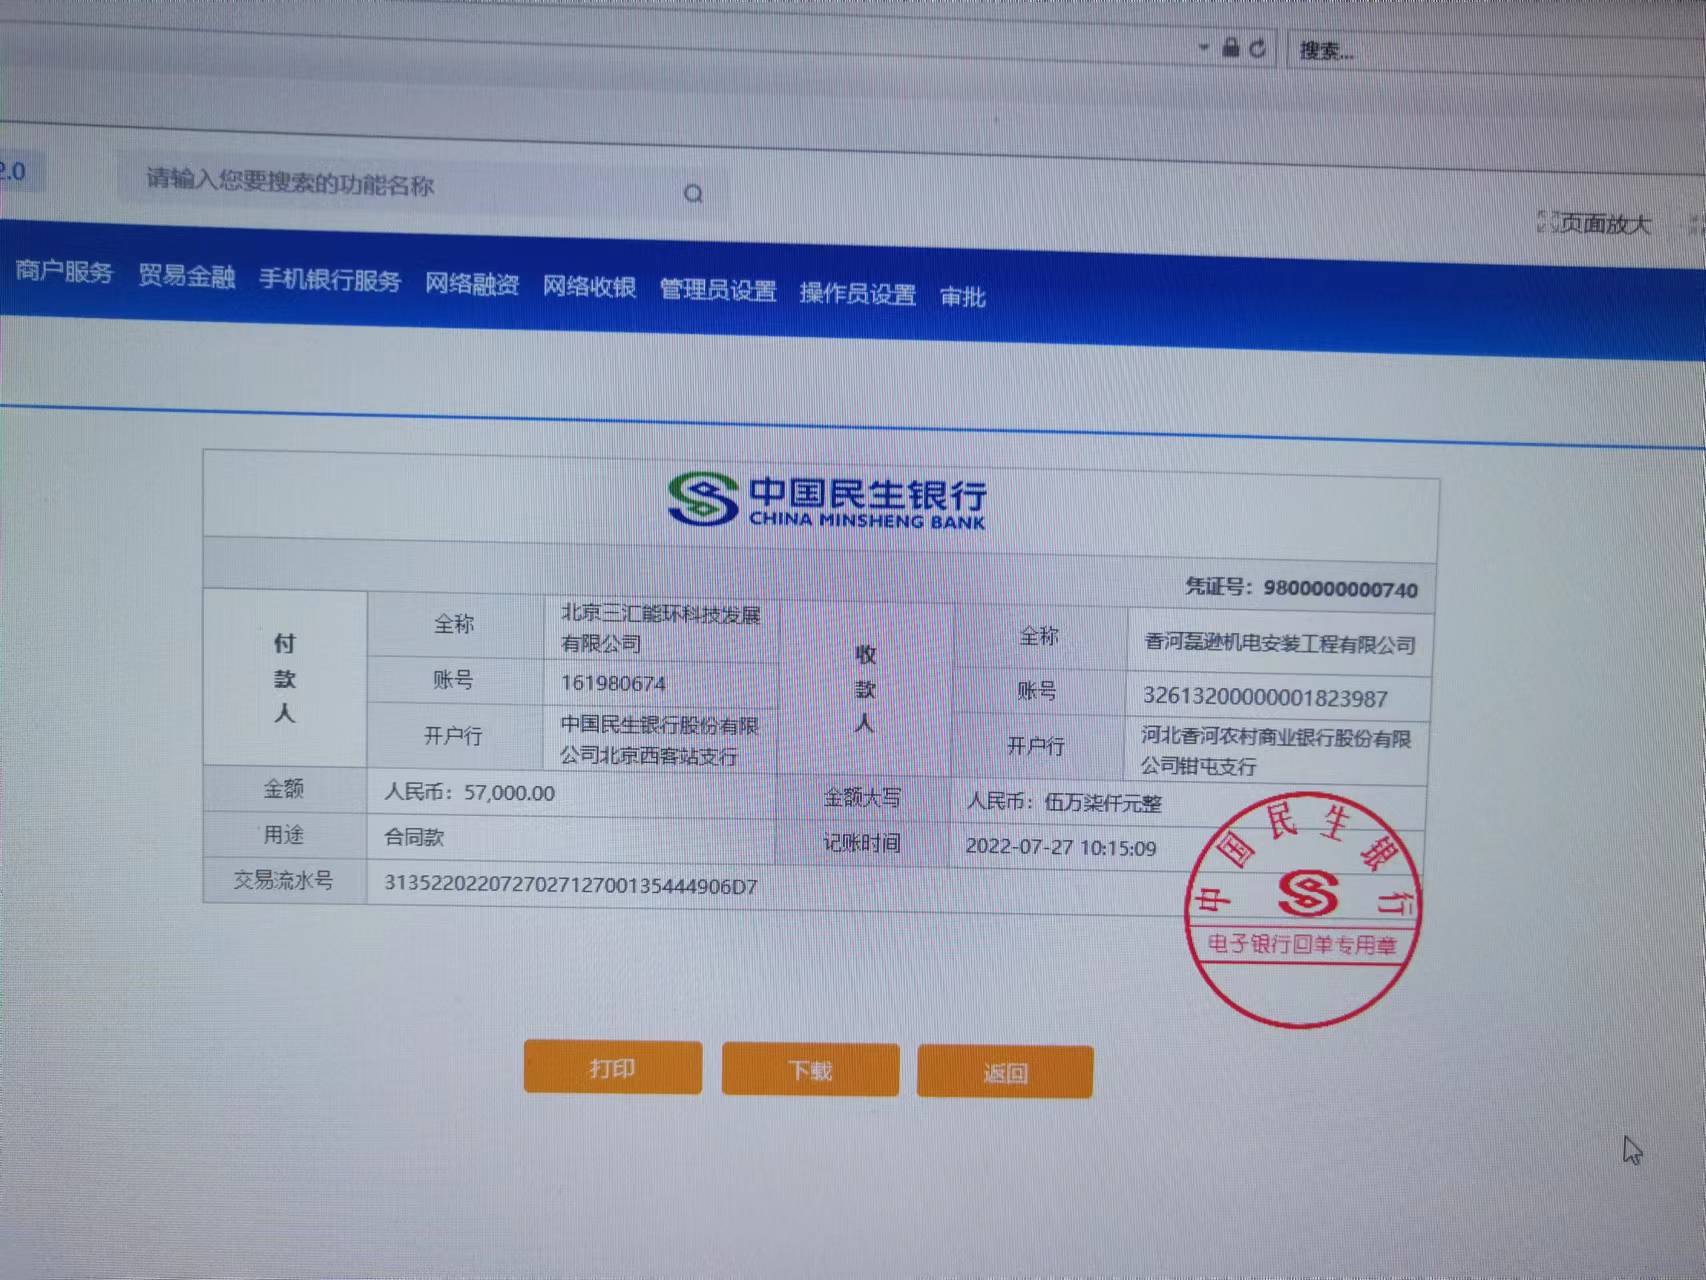Screen dimensions: 1706x1280
Task: Click the red electronic receipt stamp
Action: coord(1302,908)
